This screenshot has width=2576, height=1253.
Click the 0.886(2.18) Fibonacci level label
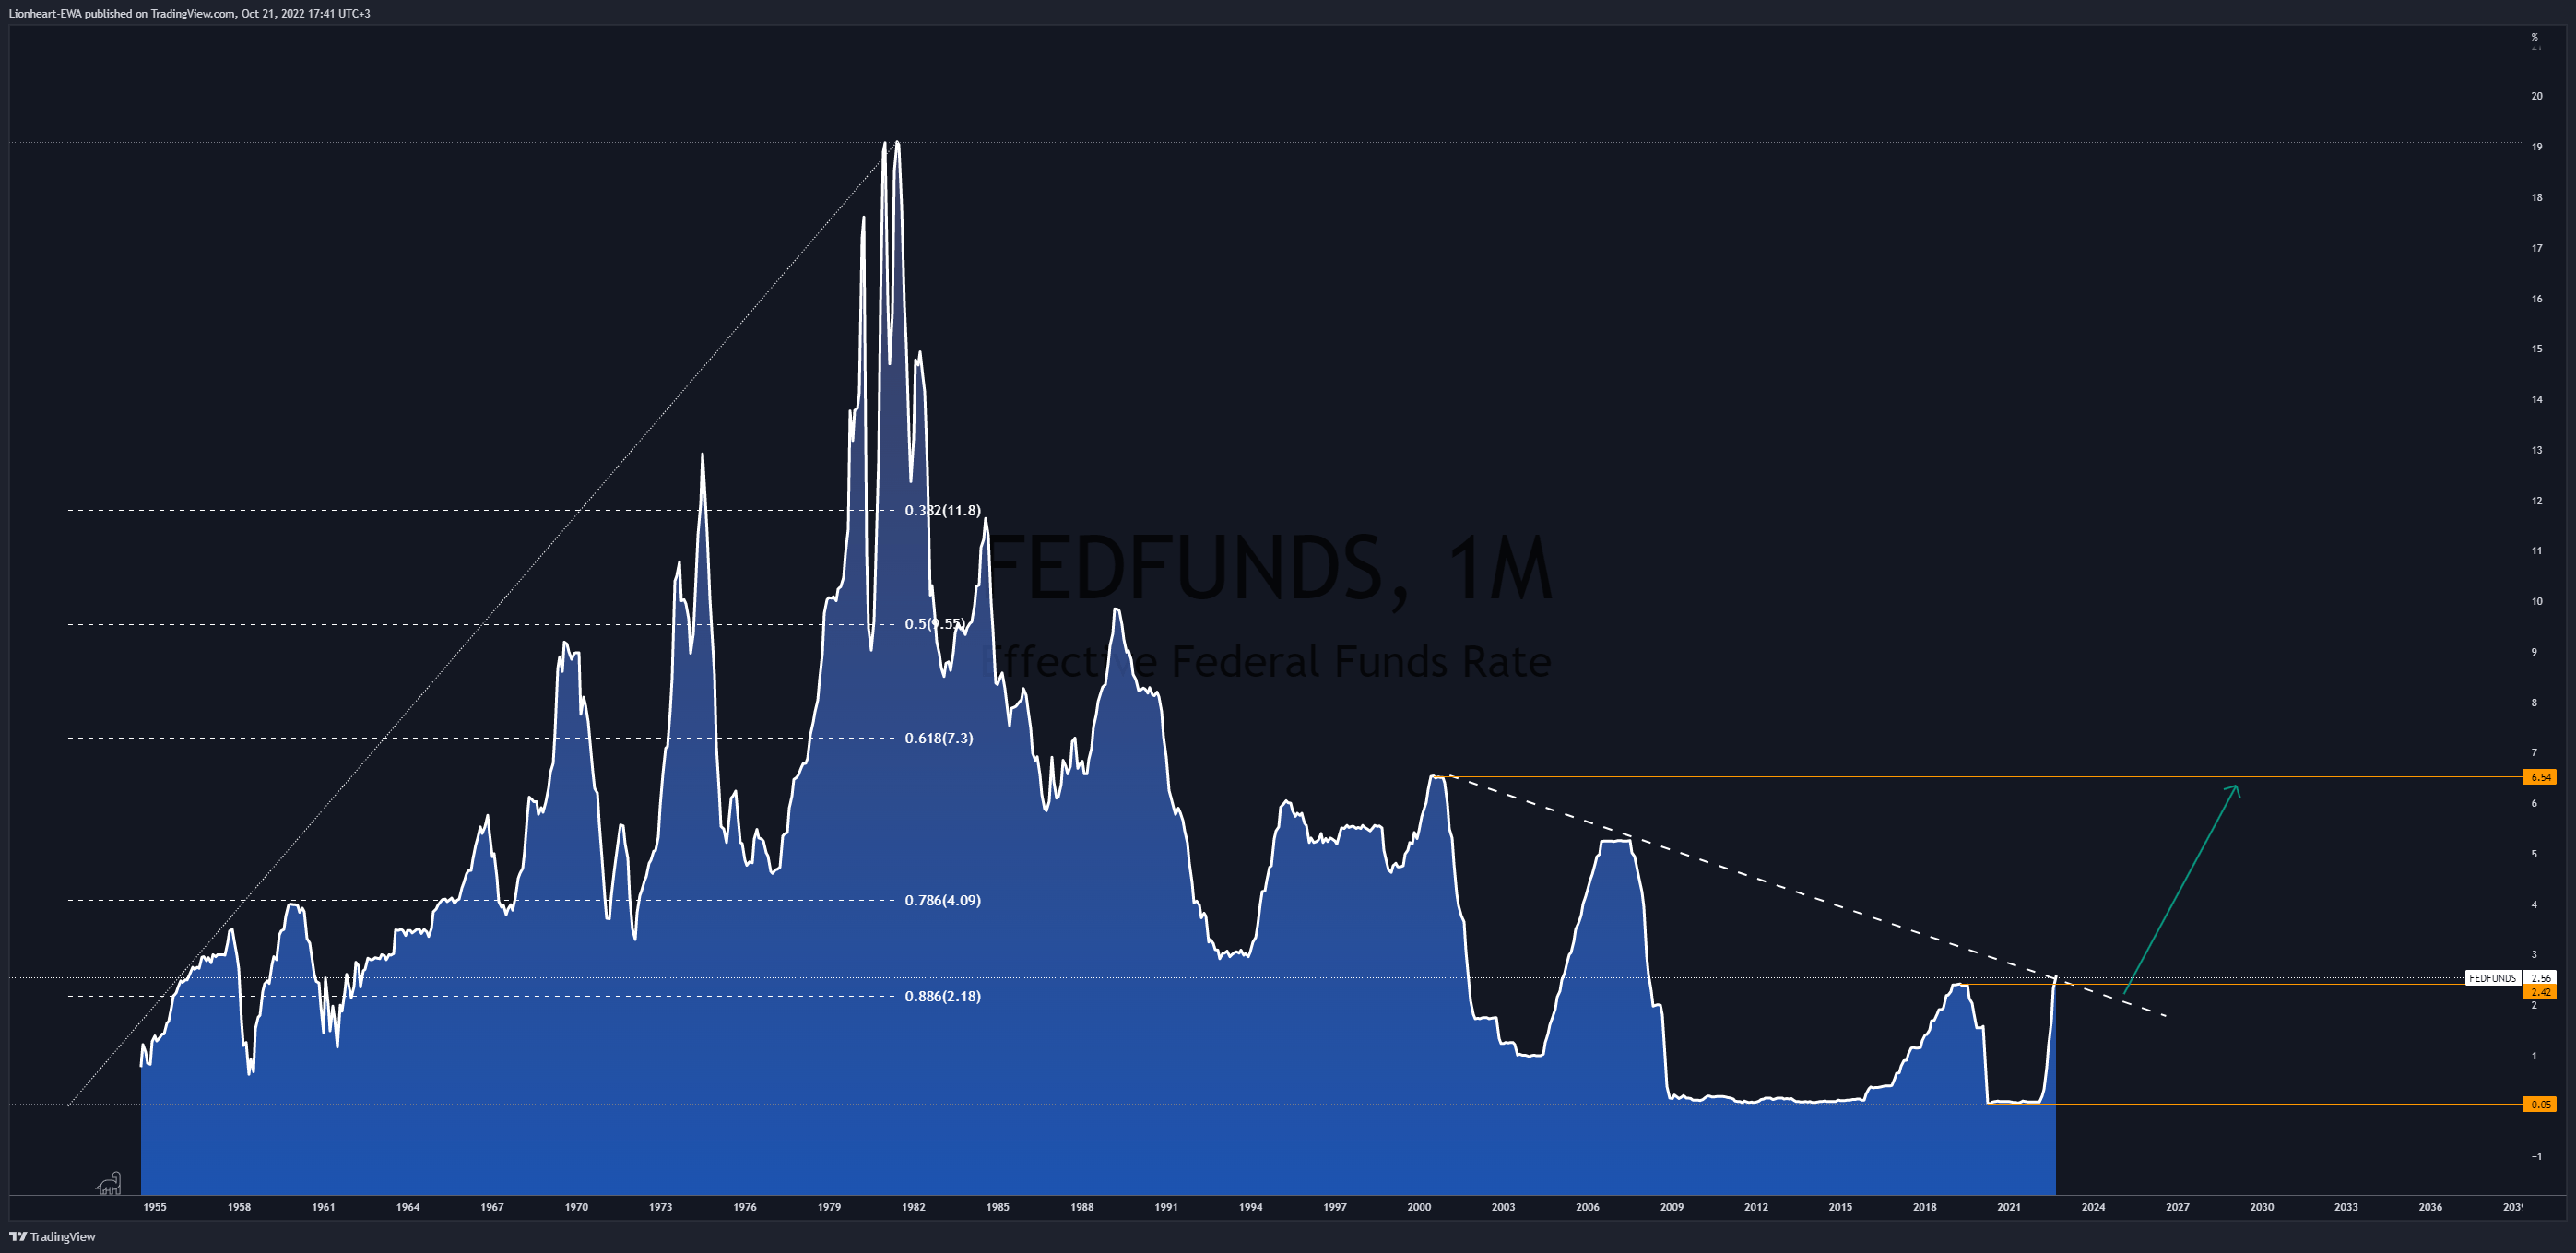(x=942, y=997)
